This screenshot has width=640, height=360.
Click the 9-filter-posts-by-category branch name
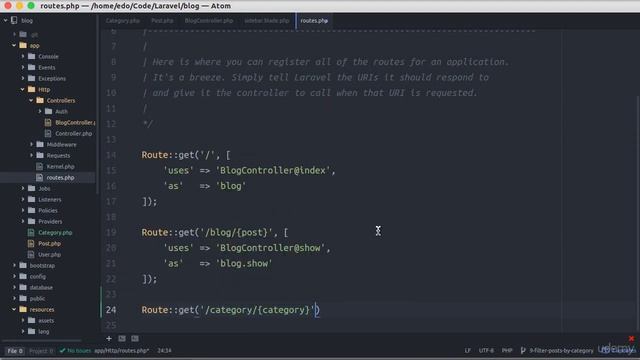click(561, 351)
